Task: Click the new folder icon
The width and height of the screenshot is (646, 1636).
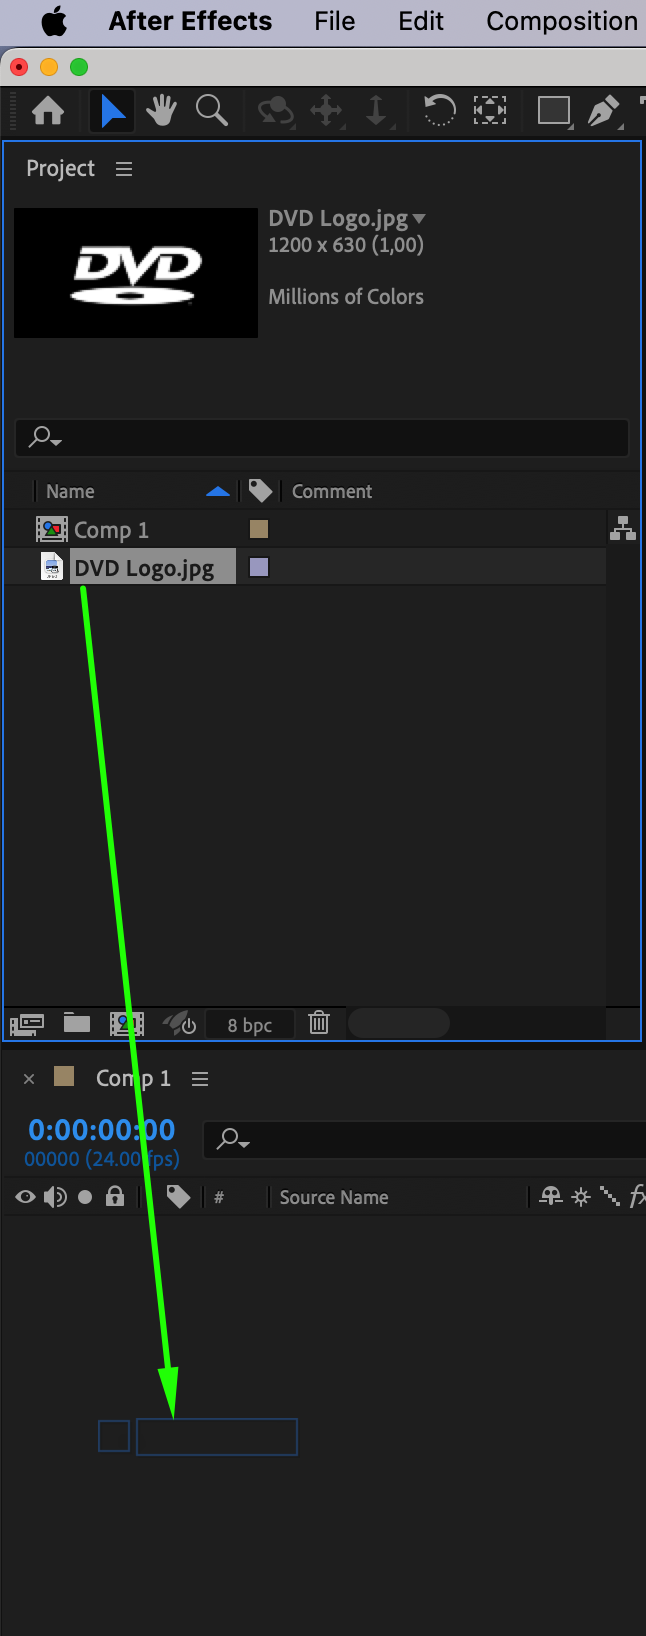Action: click(x=77, y=1023)
